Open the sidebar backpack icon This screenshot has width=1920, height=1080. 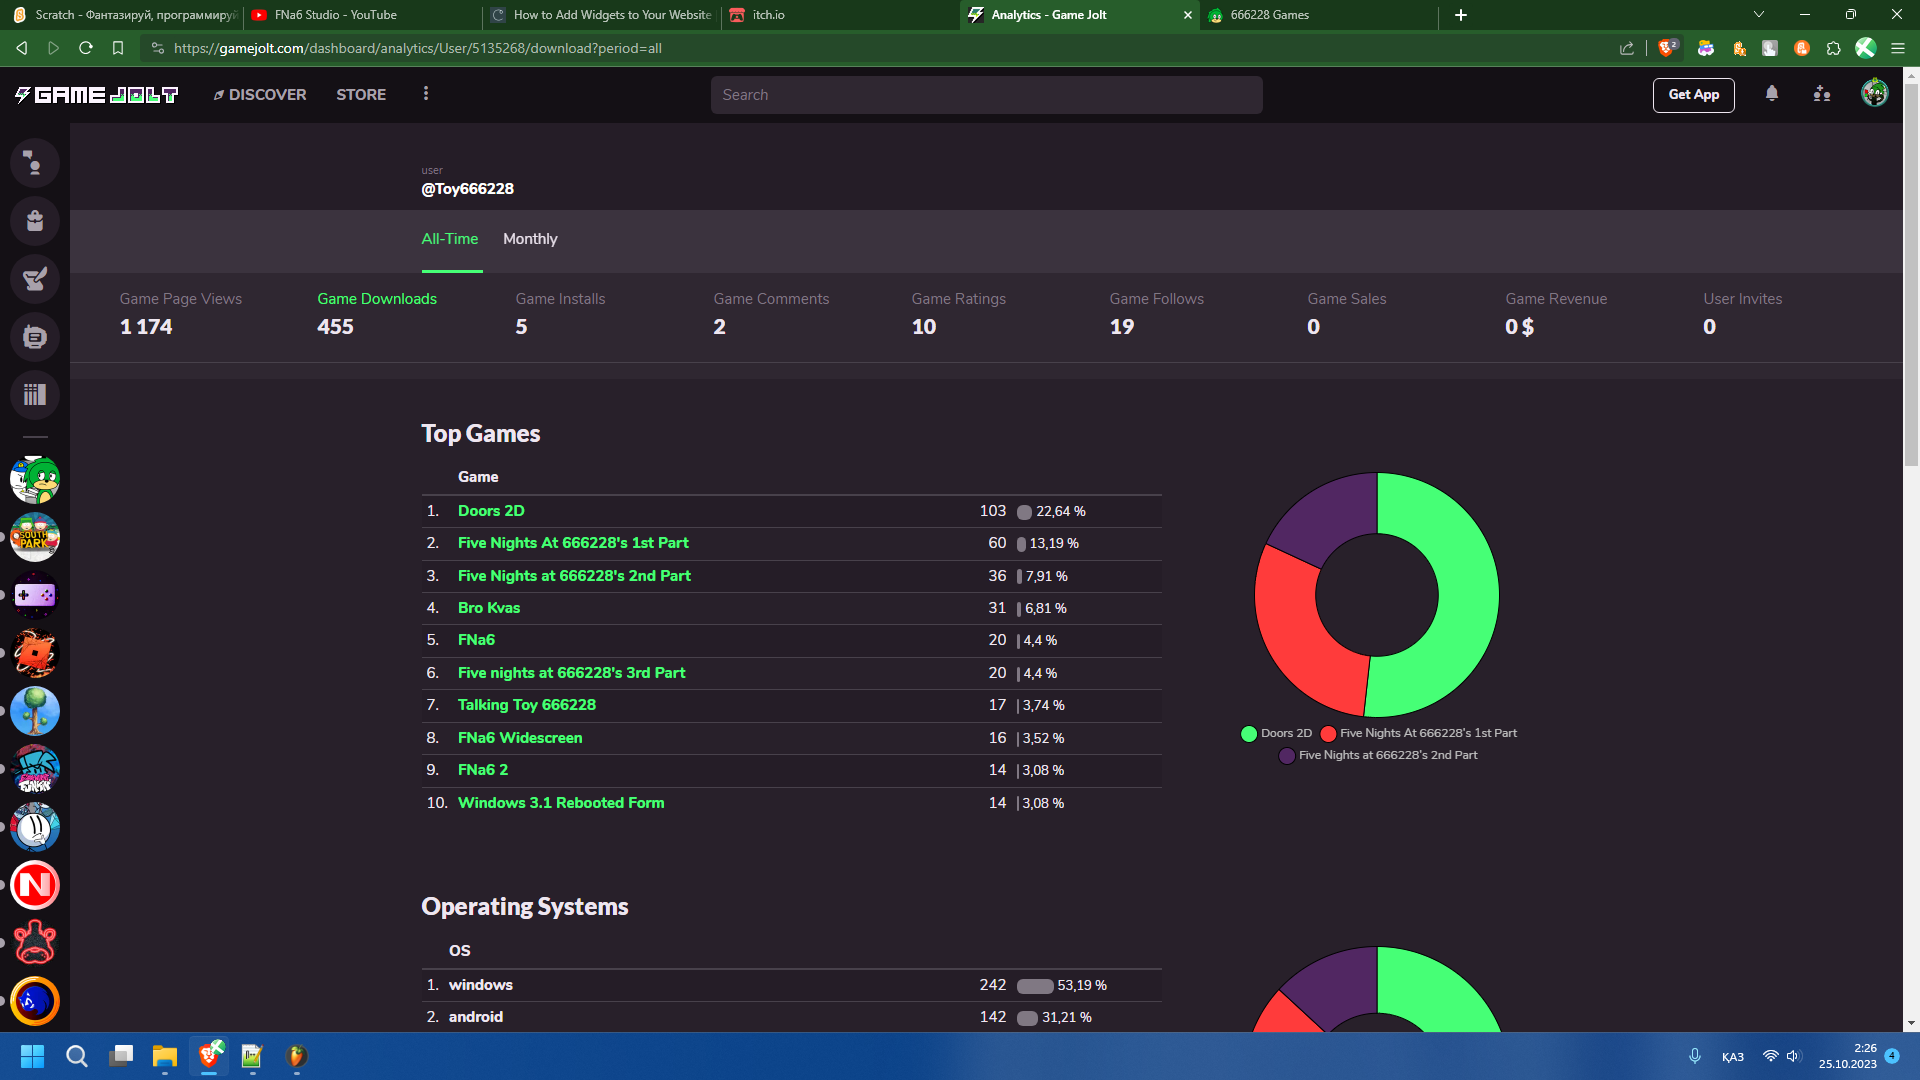coord(35,221)
